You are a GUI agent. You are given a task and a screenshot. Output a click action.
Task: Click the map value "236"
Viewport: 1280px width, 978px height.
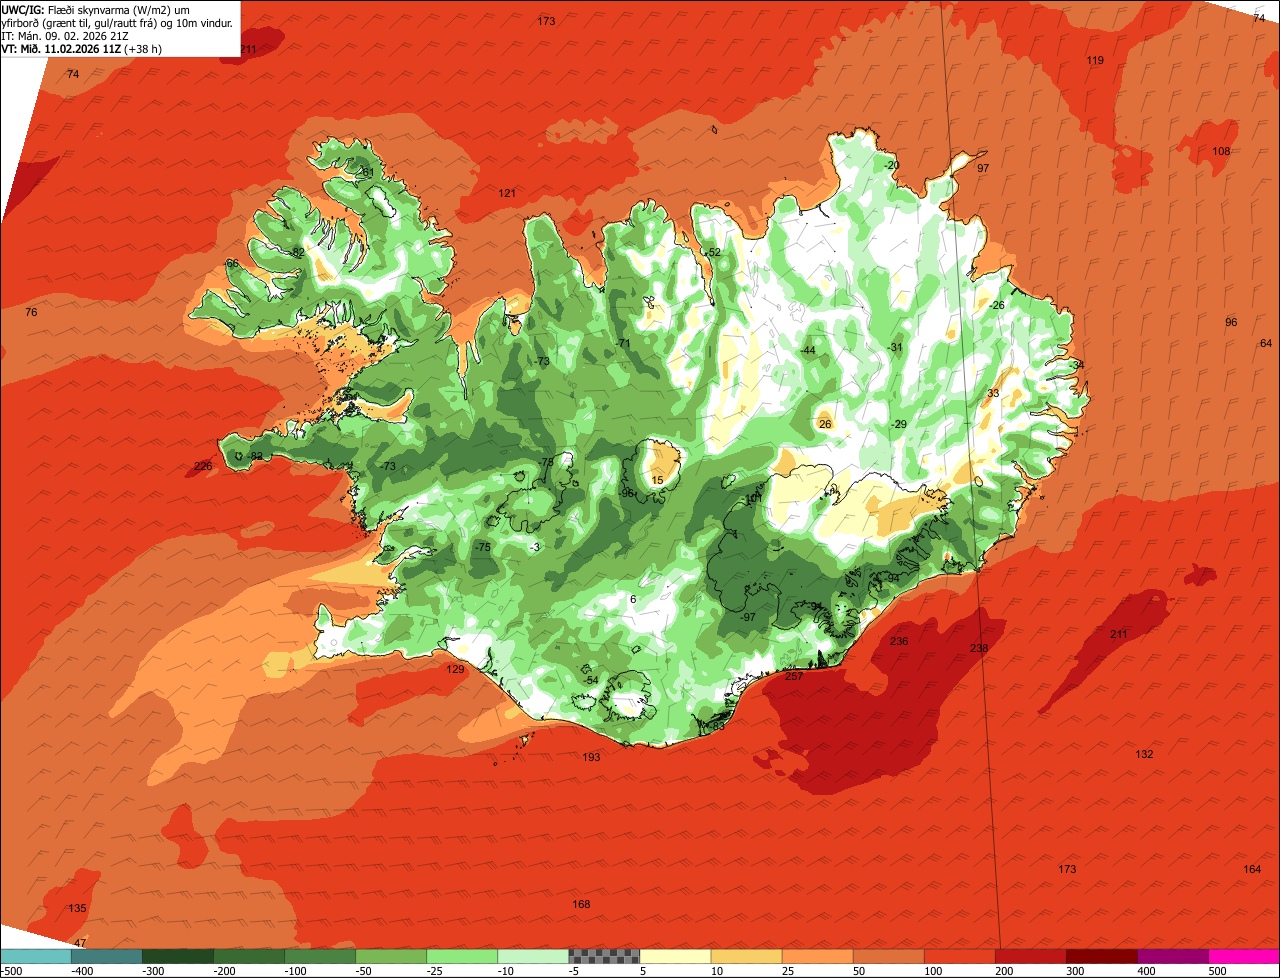(899, 641)
